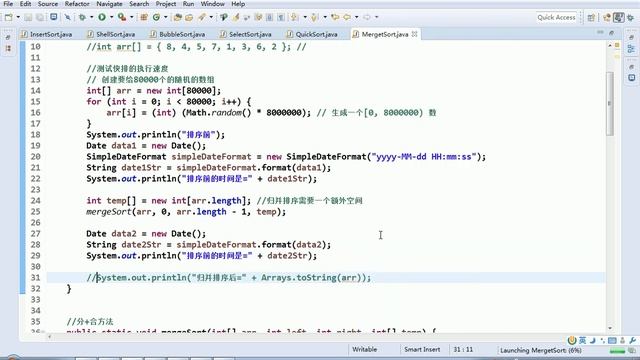Click the New Java Package icon
This screenshot has width=640, height=360.
[144, 17]
